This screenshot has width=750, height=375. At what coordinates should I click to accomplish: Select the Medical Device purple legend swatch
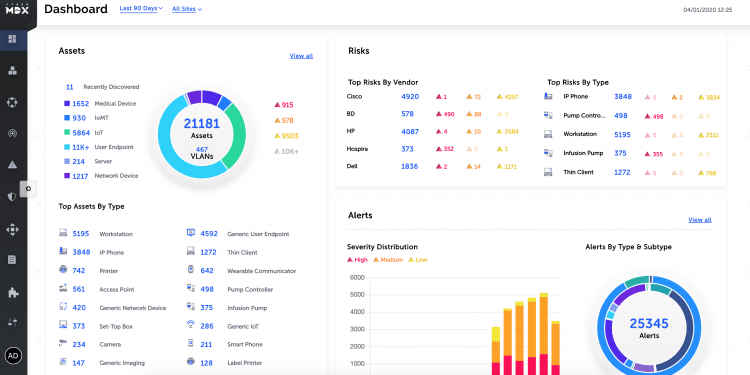coord(67,103)
